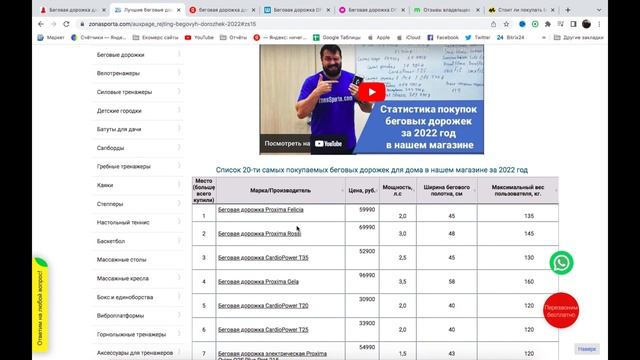Image resolution: width=640 pixels, height=360 pixels.
Task: Close the active Лучшие беговые tab
Action: click(179, 10)
